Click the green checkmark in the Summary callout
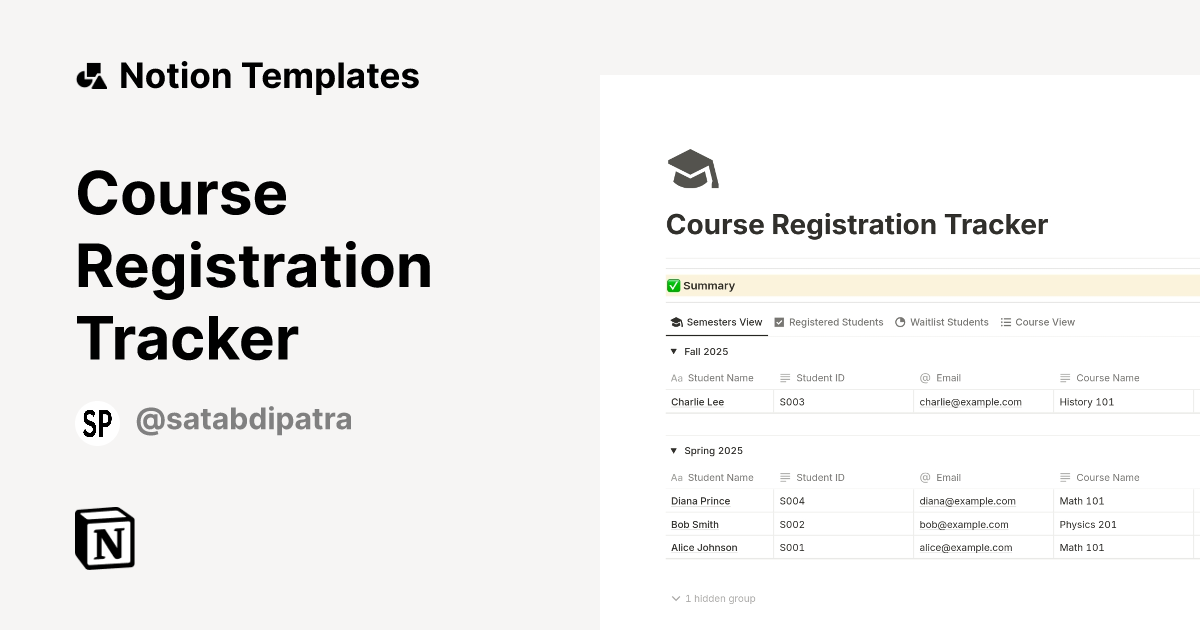Screen dimensions: 1200x630 (674, 286)
